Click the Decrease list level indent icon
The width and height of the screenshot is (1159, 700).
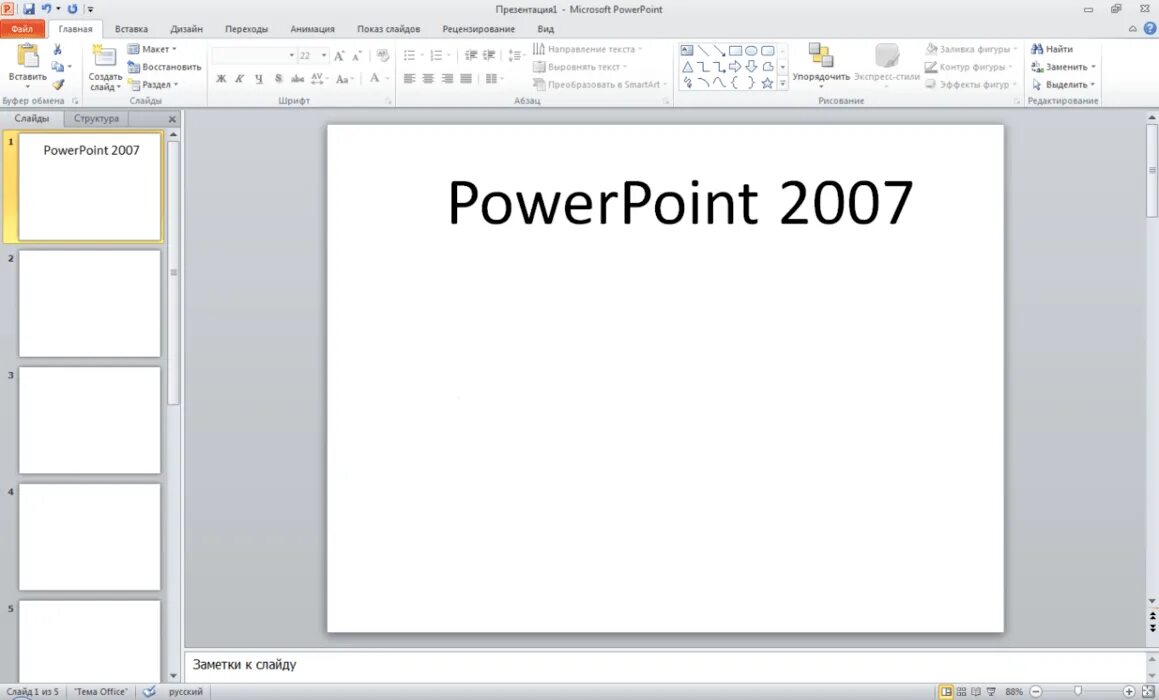tap(471, 55)
